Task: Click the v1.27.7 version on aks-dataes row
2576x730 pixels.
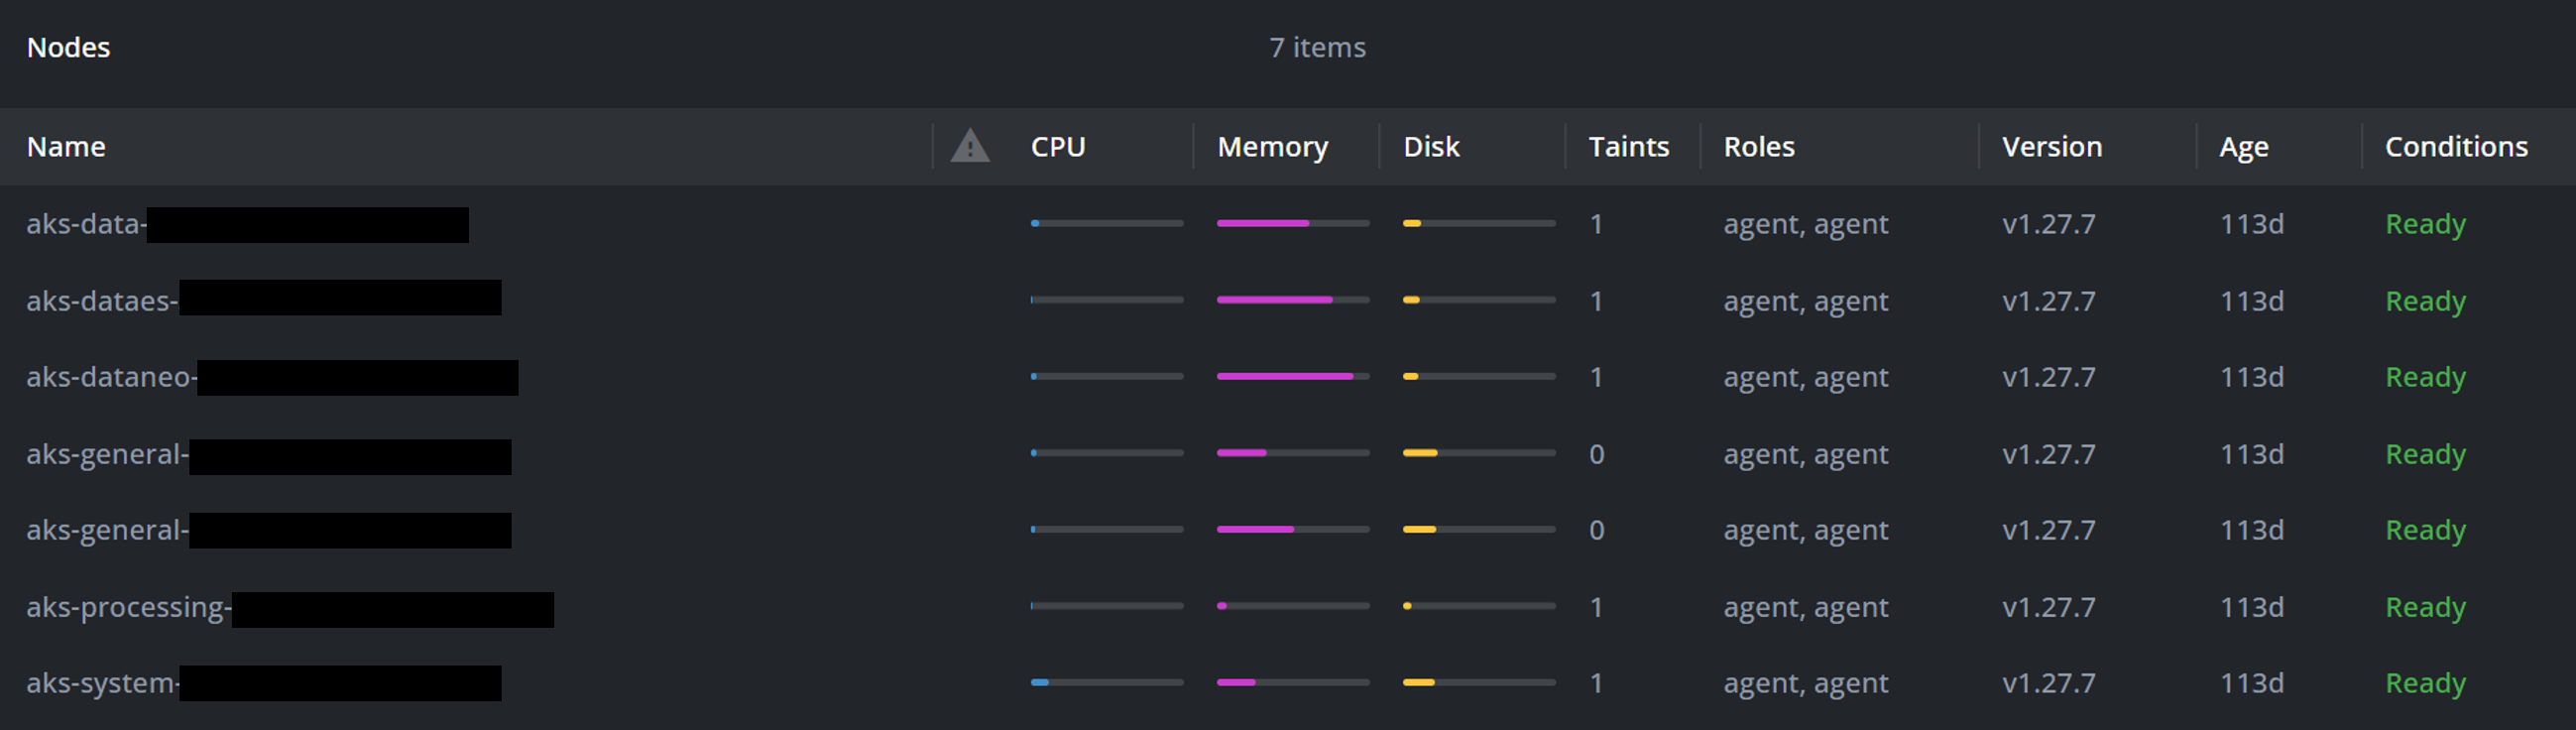Action: (2050, 301)
